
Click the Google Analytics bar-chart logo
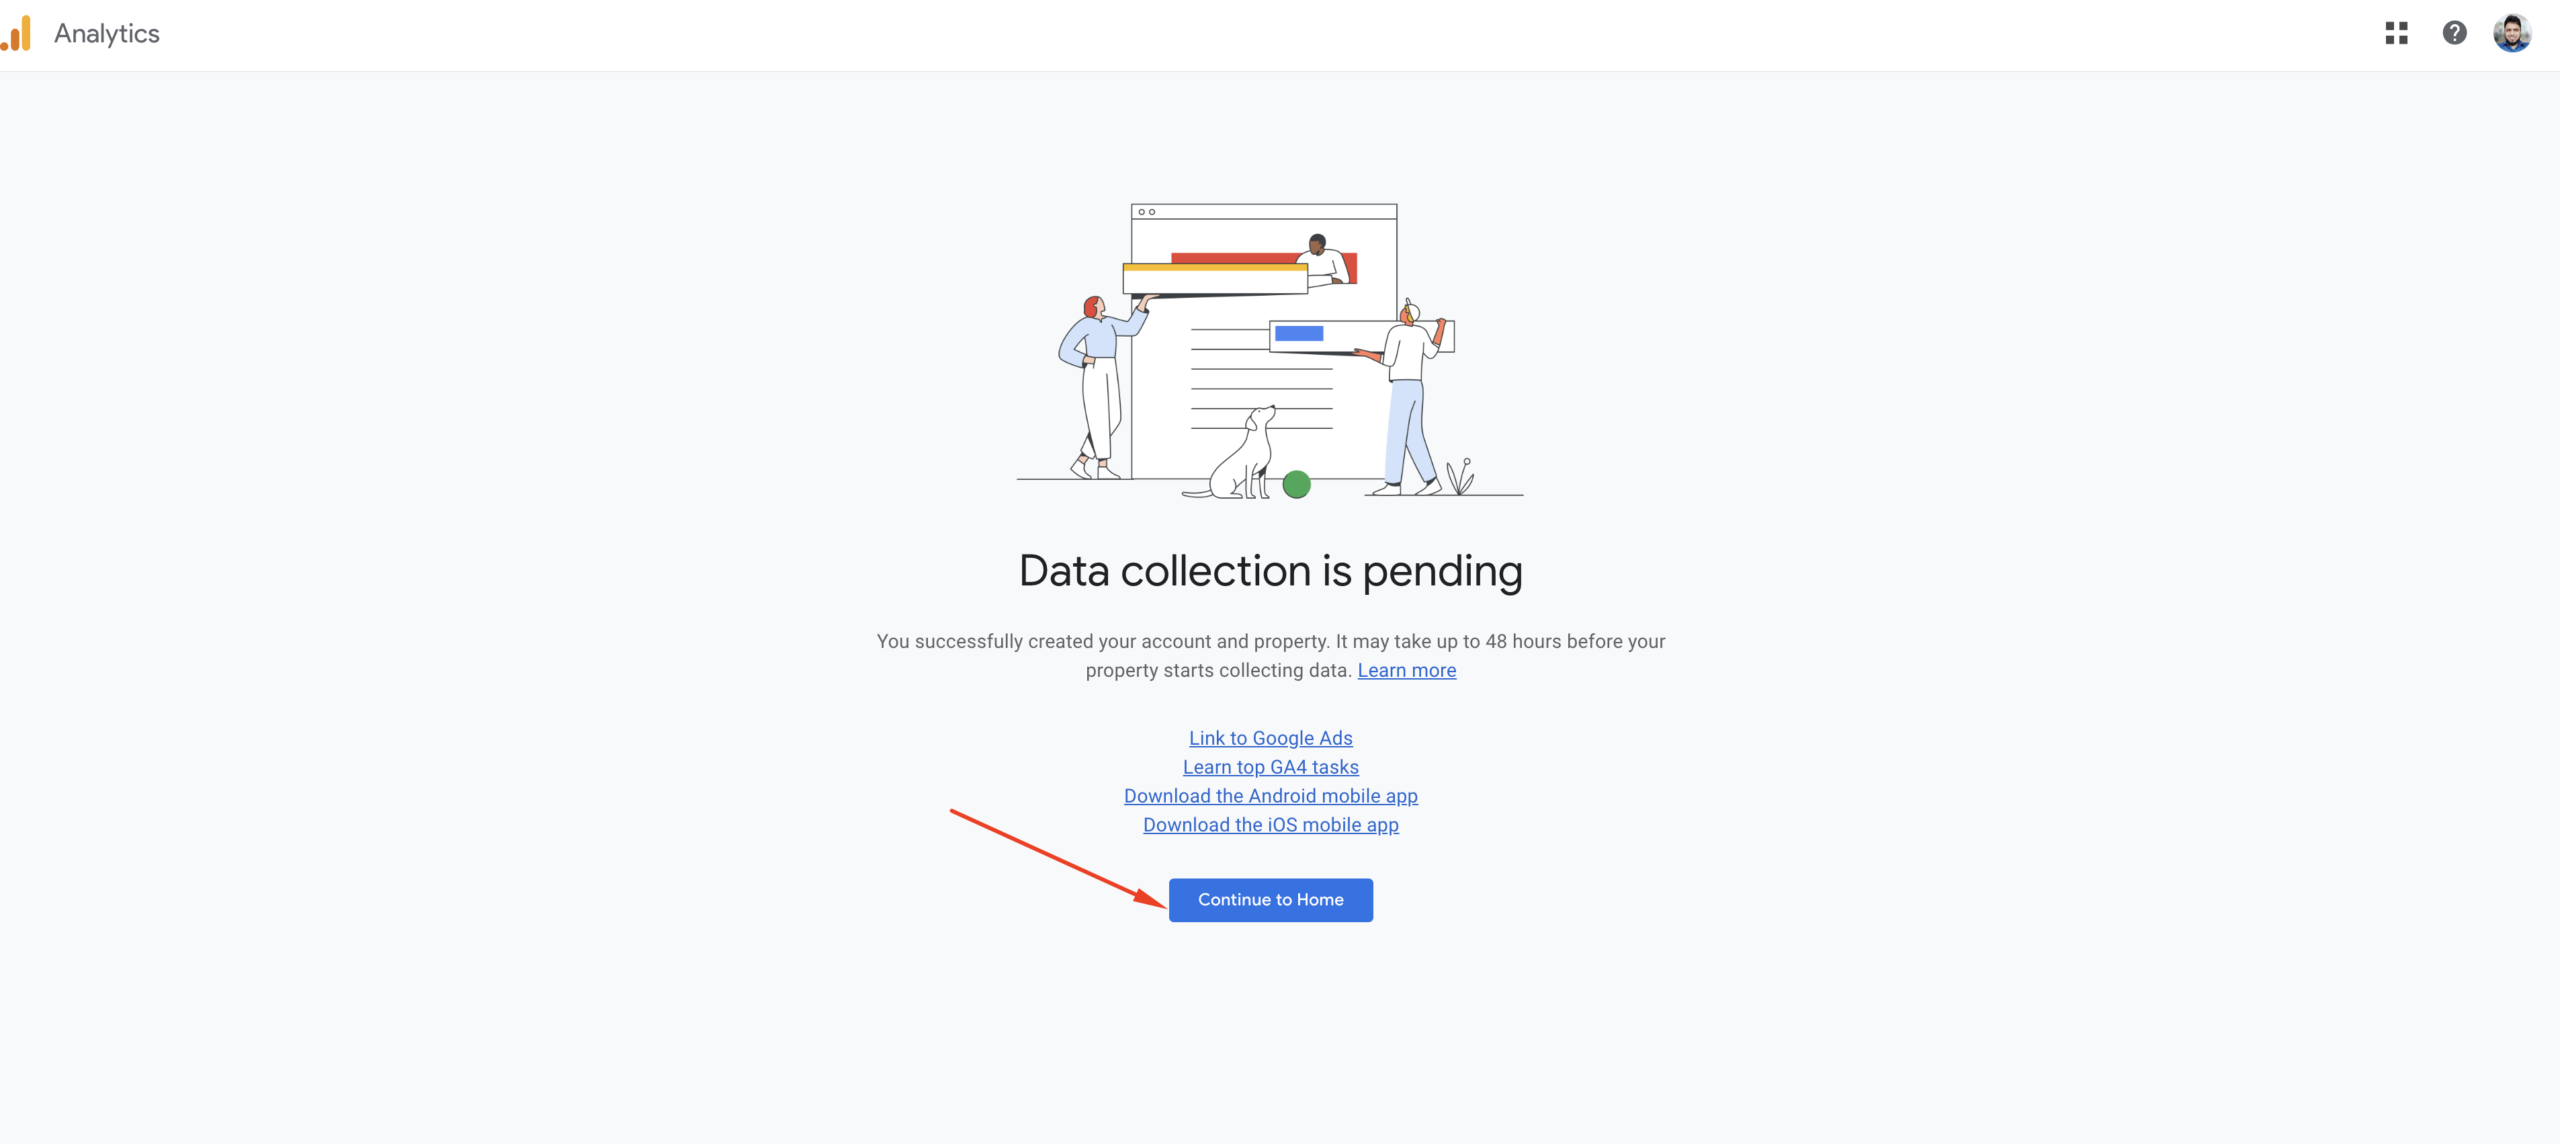coord(16,33)
